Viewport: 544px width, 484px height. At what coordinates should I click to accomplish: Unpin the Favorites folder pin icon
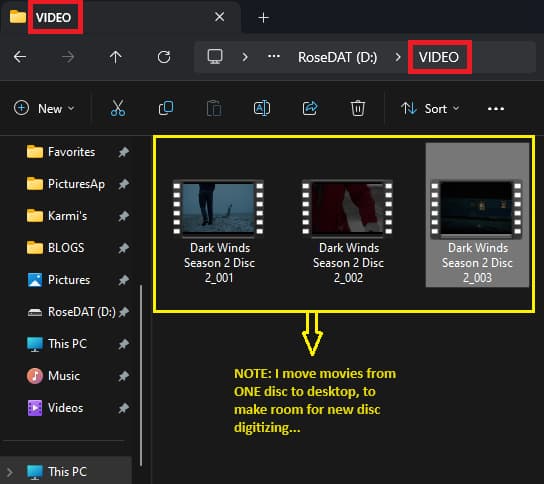click(124, 152)
